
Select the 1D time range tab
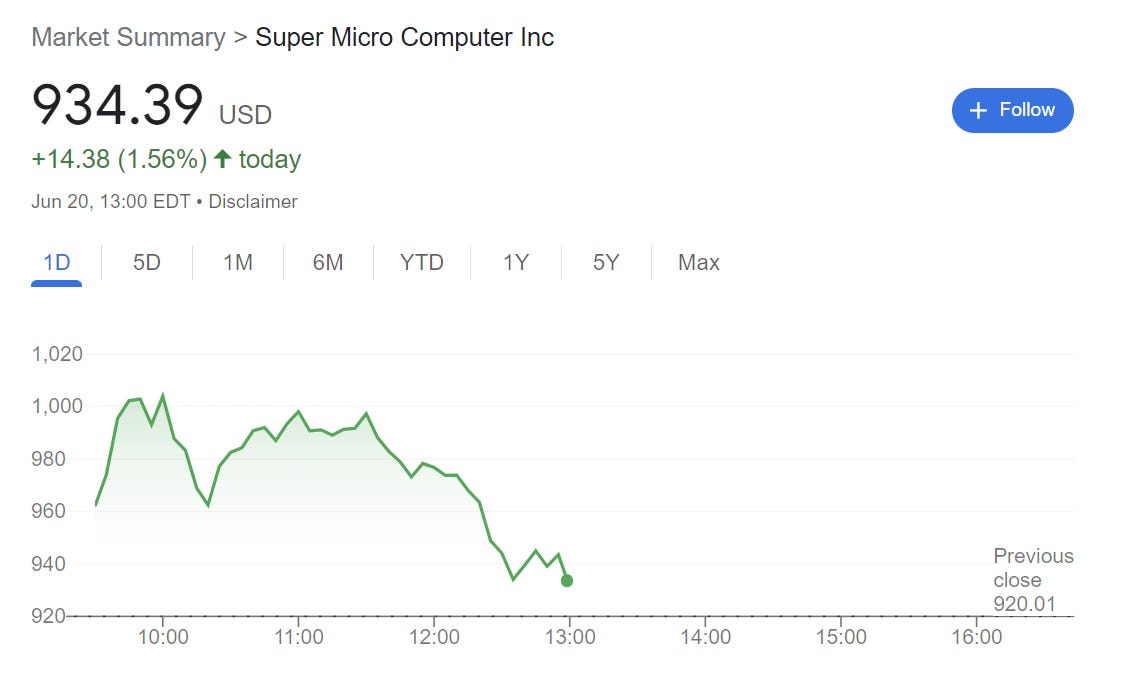click(x=56, y=263)
